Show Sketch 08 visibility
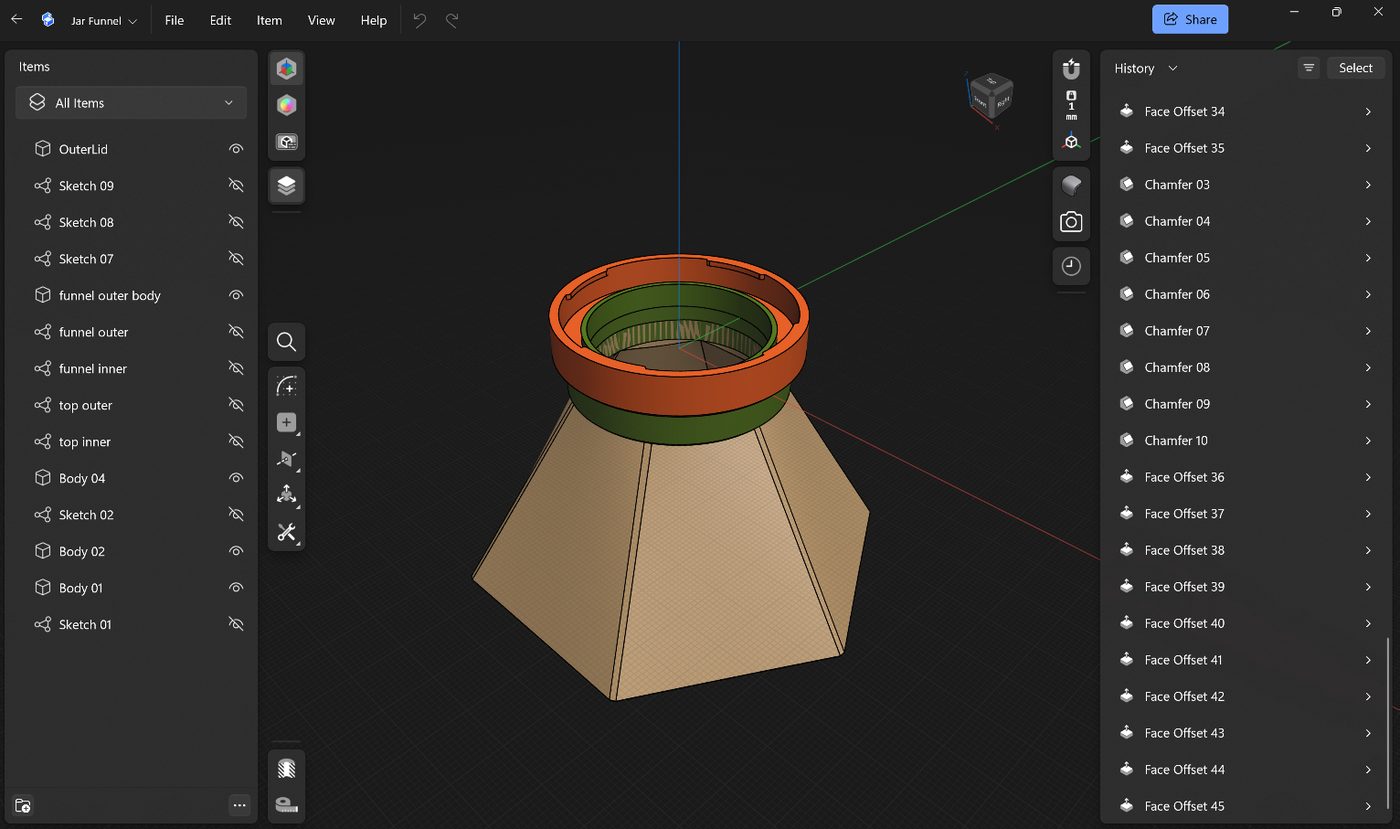 pos(236,222)
